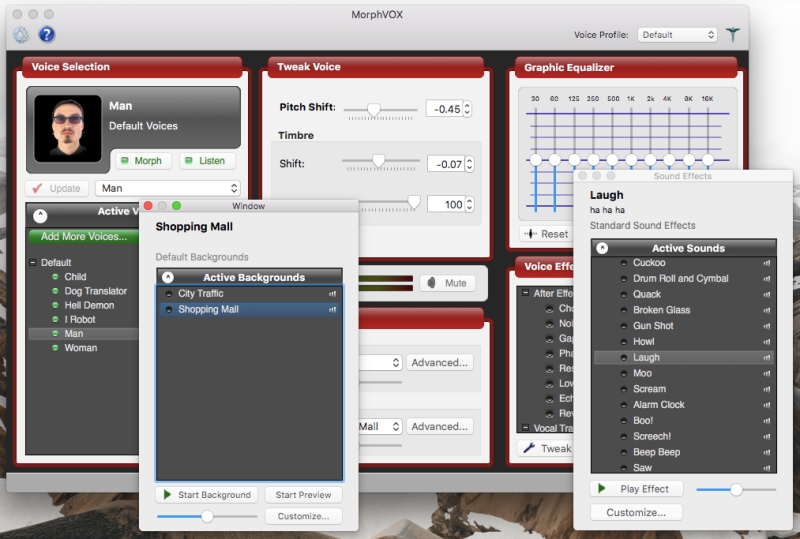
Task: Select the Moo sound effect
Action: pos(642,373)
